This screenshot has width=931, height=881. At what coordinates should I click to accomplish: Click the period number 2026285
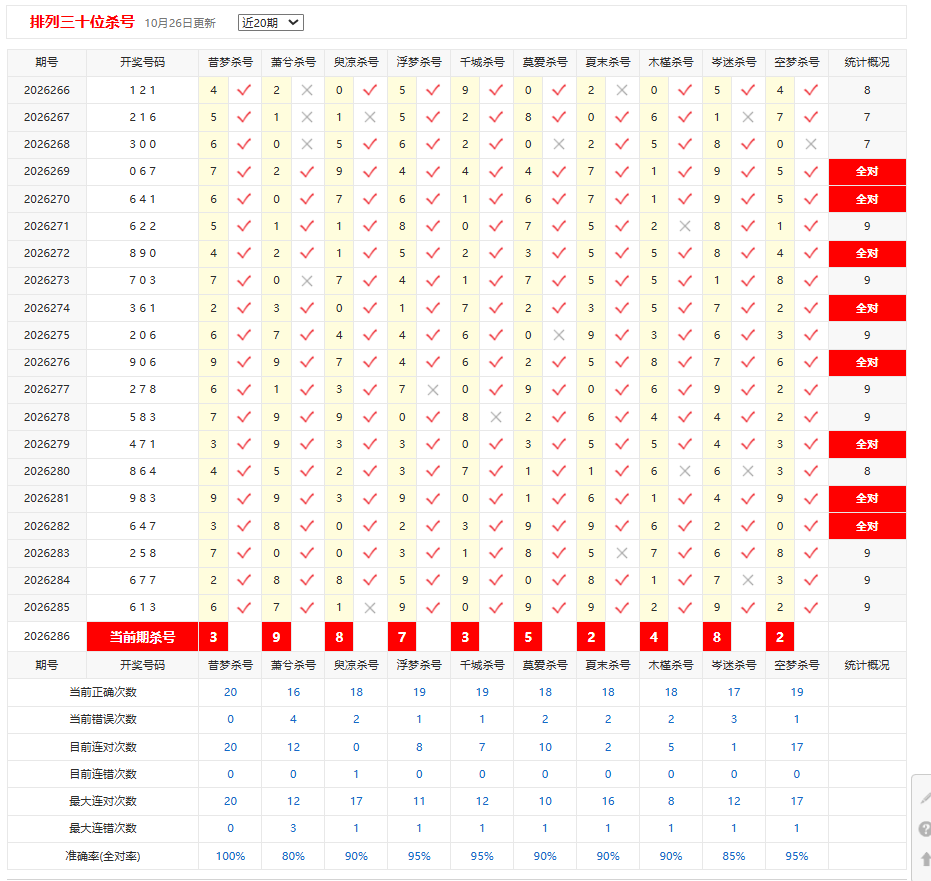[x=47, y=607]
